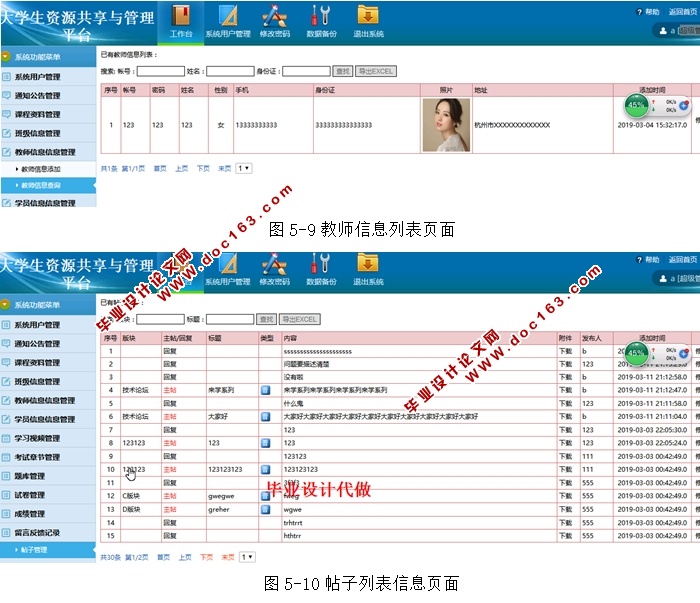
Task: Open page selector dropdown on post list page
Action: tap(247, 557)
